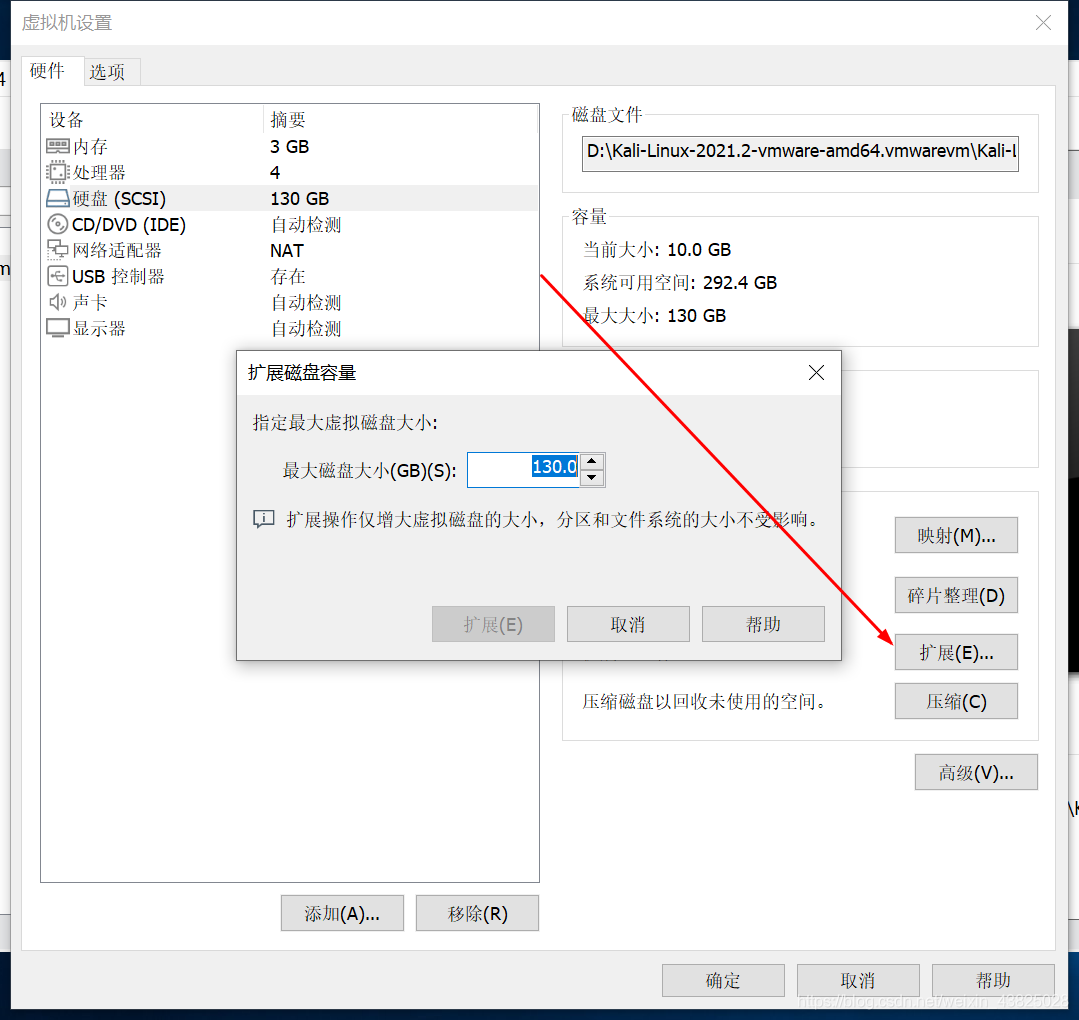Increase max disk size with up arrow
Screen dimensions: 1079x1020
[x=592, y=461]
